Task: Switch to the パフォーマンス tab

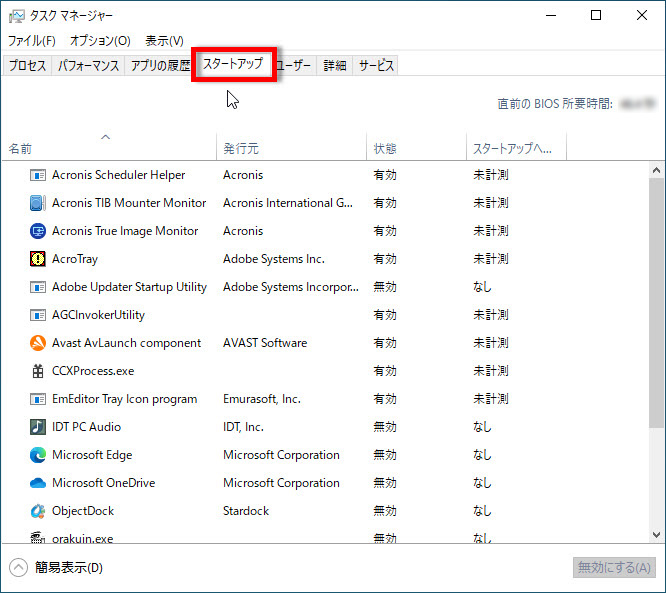Action: click(88, 66)
